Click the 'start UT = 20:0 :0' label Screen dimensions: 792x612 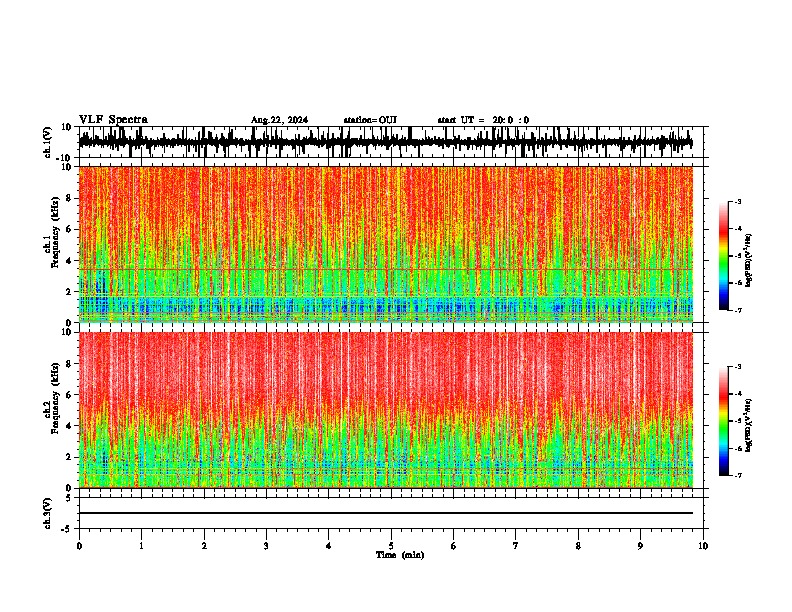(x=483, y=120)
